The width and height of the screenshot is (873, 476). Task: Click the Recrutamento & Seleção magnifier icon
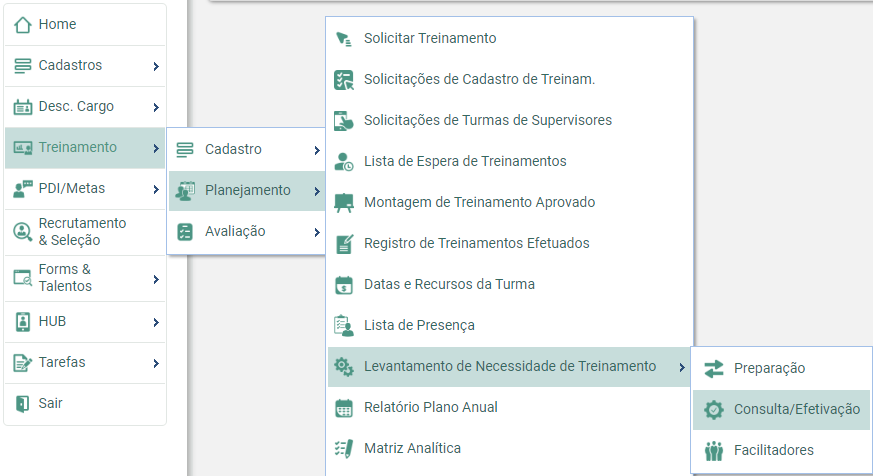click(x=22, y=232)
